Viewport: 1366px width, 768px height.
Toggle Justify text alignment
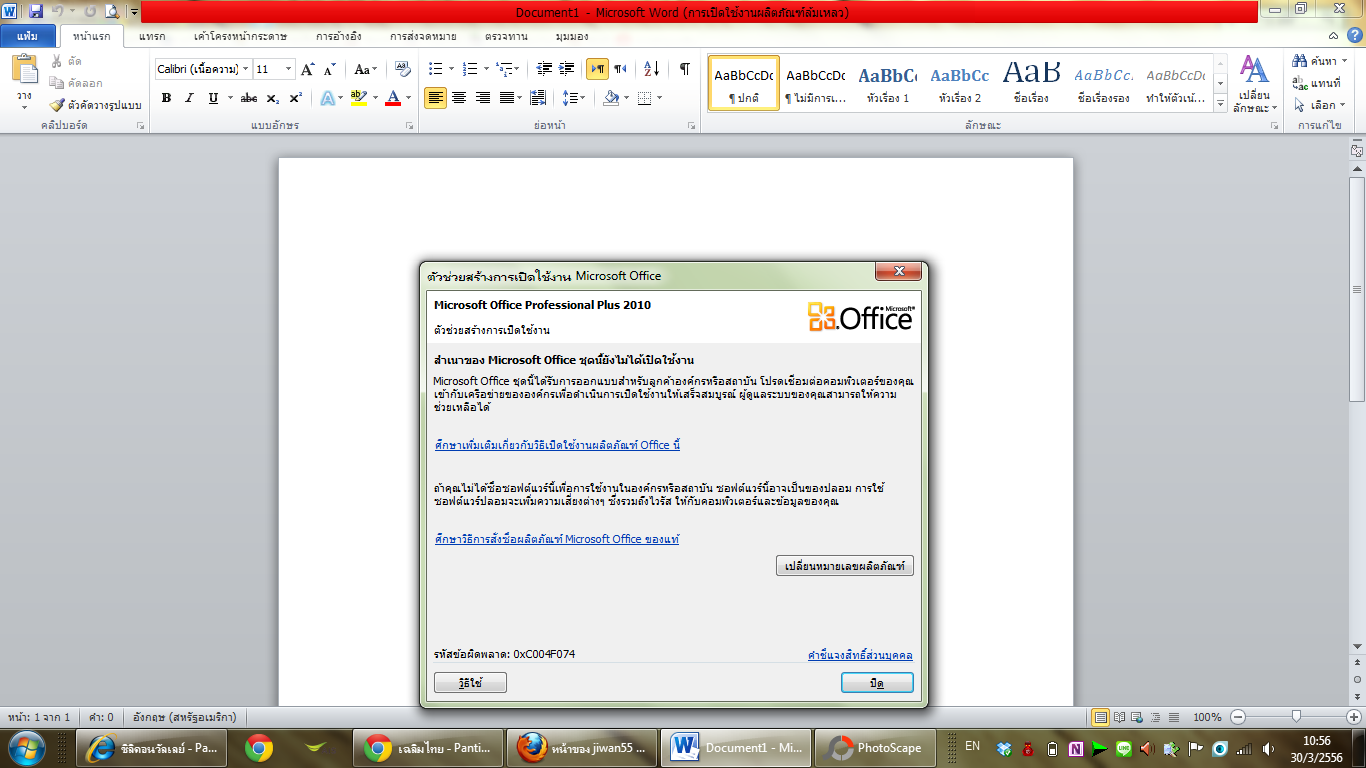[x=507, y=98]
